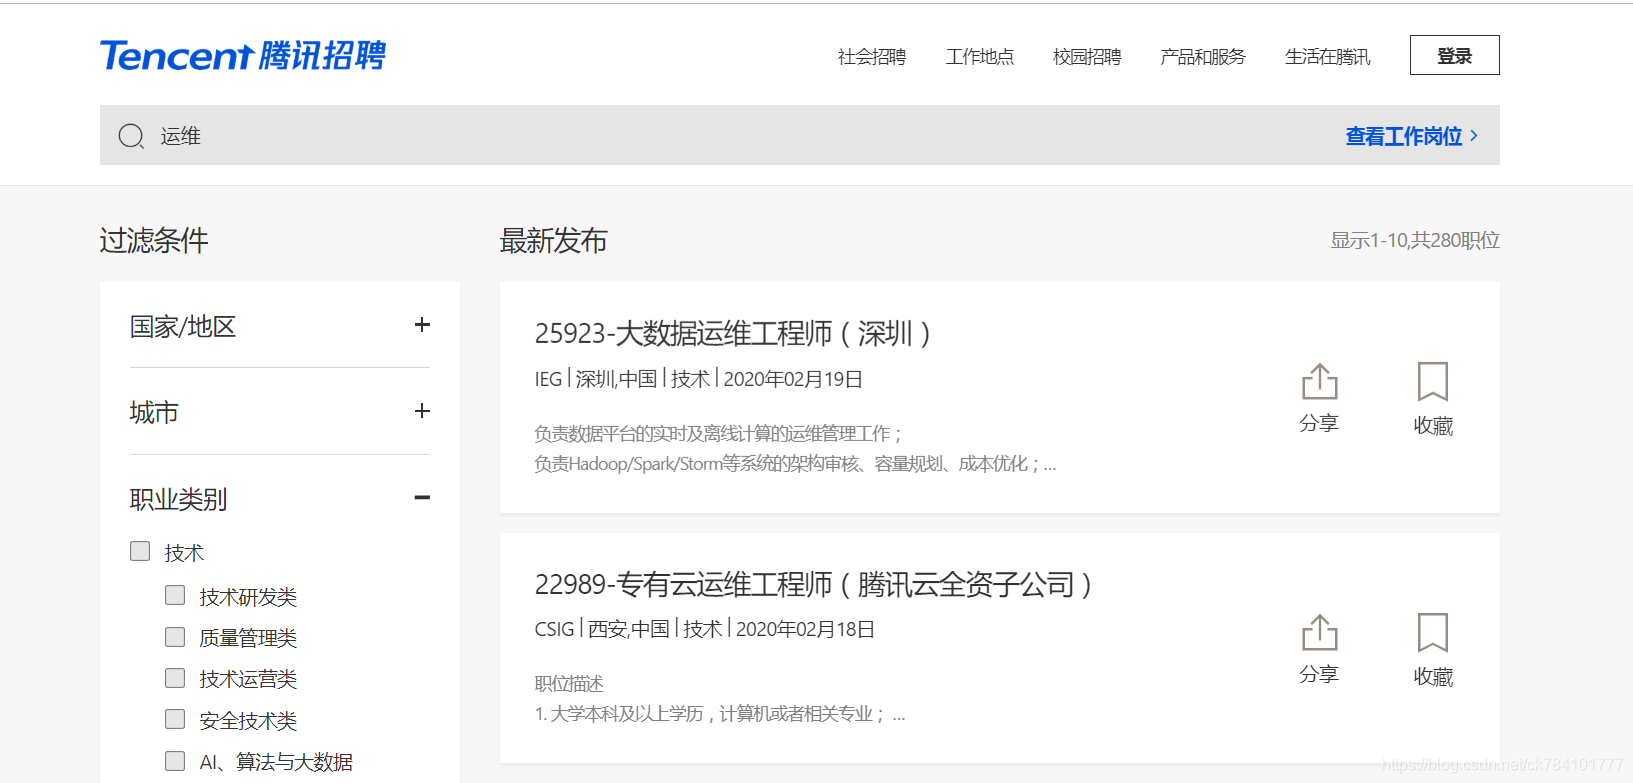1633x783 pixels.
Task: Open 校园招聘 navigation link
Action: (x=1087, y=57)
